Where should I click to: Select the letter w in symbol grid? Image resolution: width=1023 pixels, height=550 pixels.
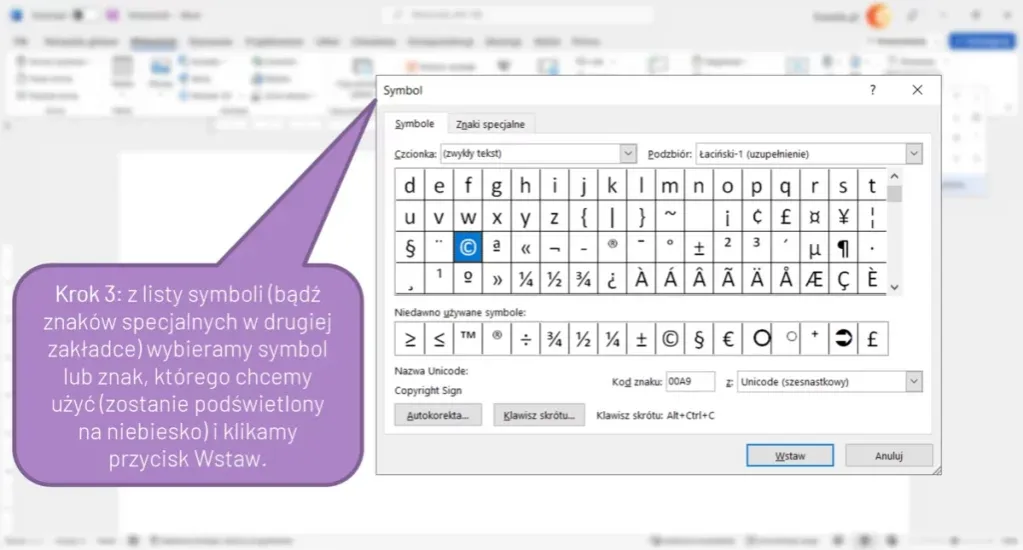pos(467,216)
